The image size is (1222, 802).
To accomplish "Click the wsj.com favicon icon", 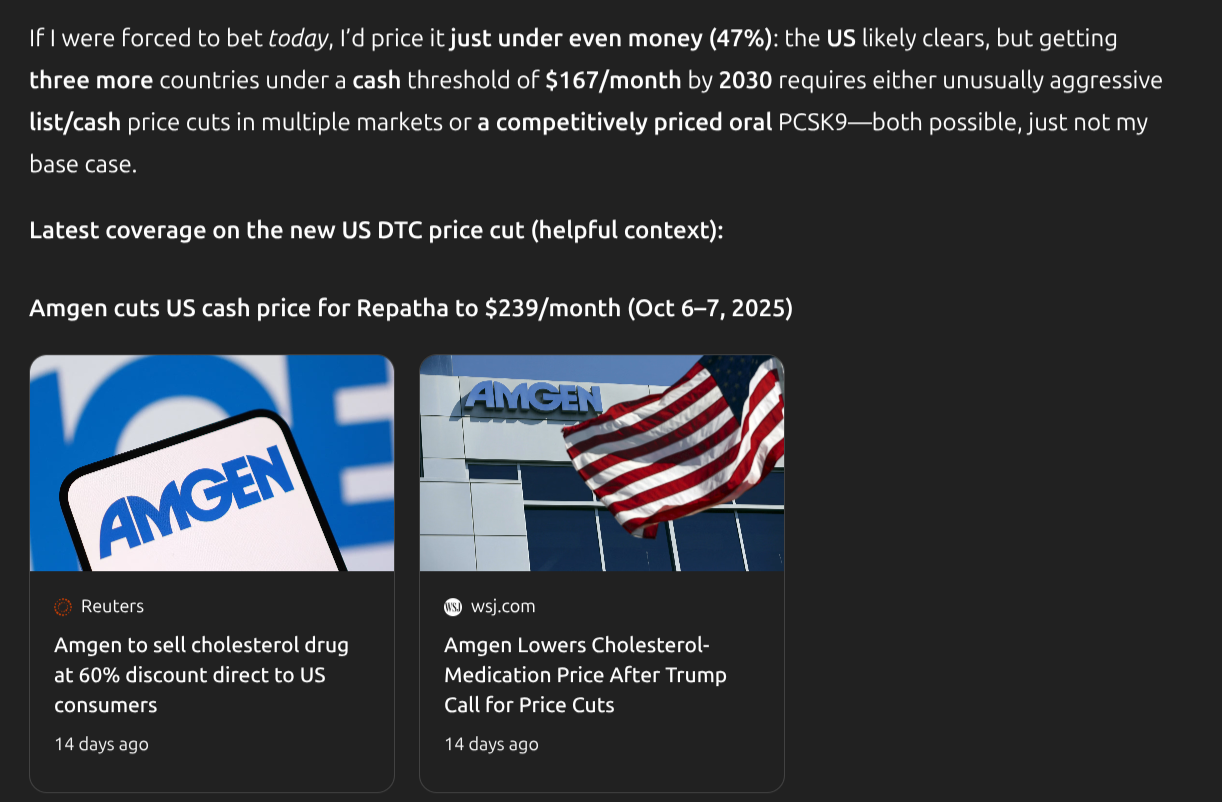I will [x=453, y=607].
